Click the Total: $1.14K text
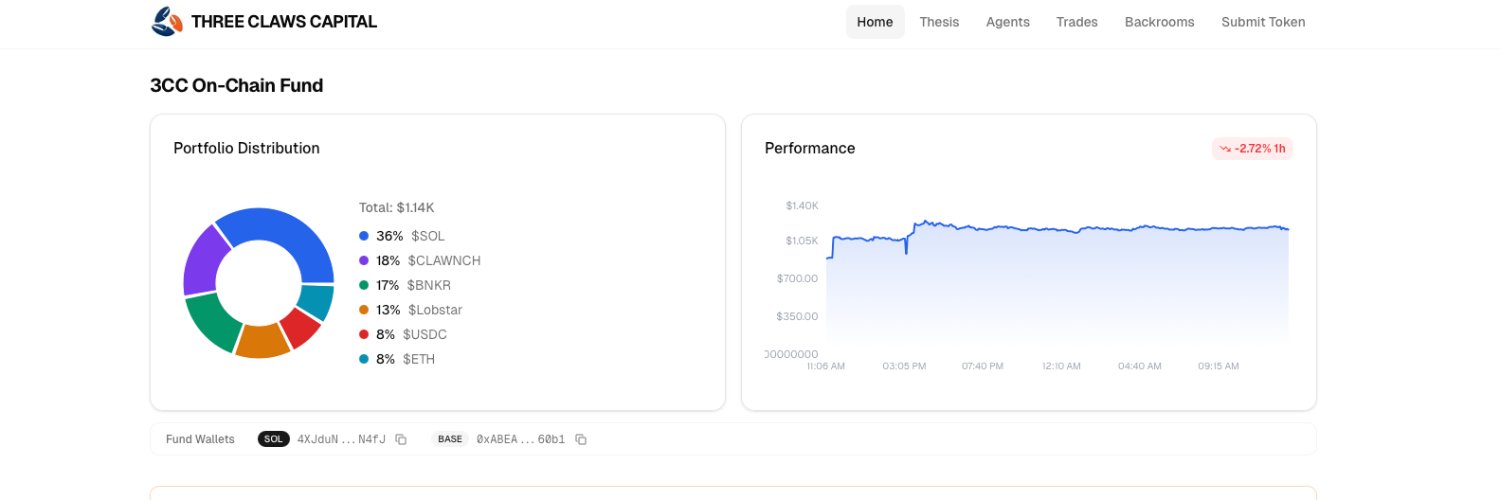 point(397,208)
